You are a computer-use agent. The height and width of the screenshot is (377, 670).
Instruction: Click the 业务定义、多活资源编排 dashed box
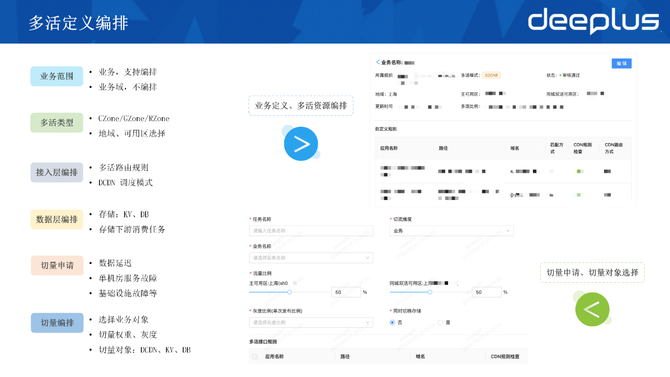pos(301,106)
